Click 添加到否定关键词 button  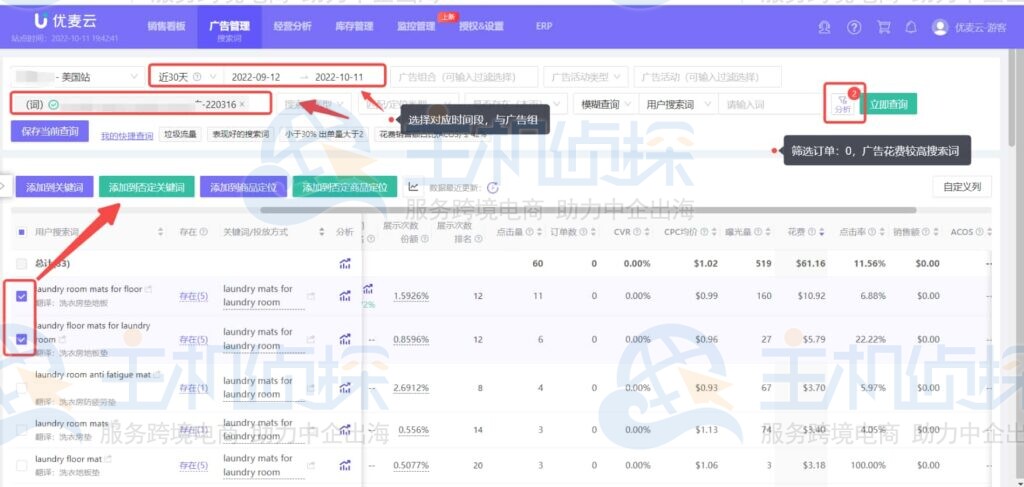click(x=146, y=187)
